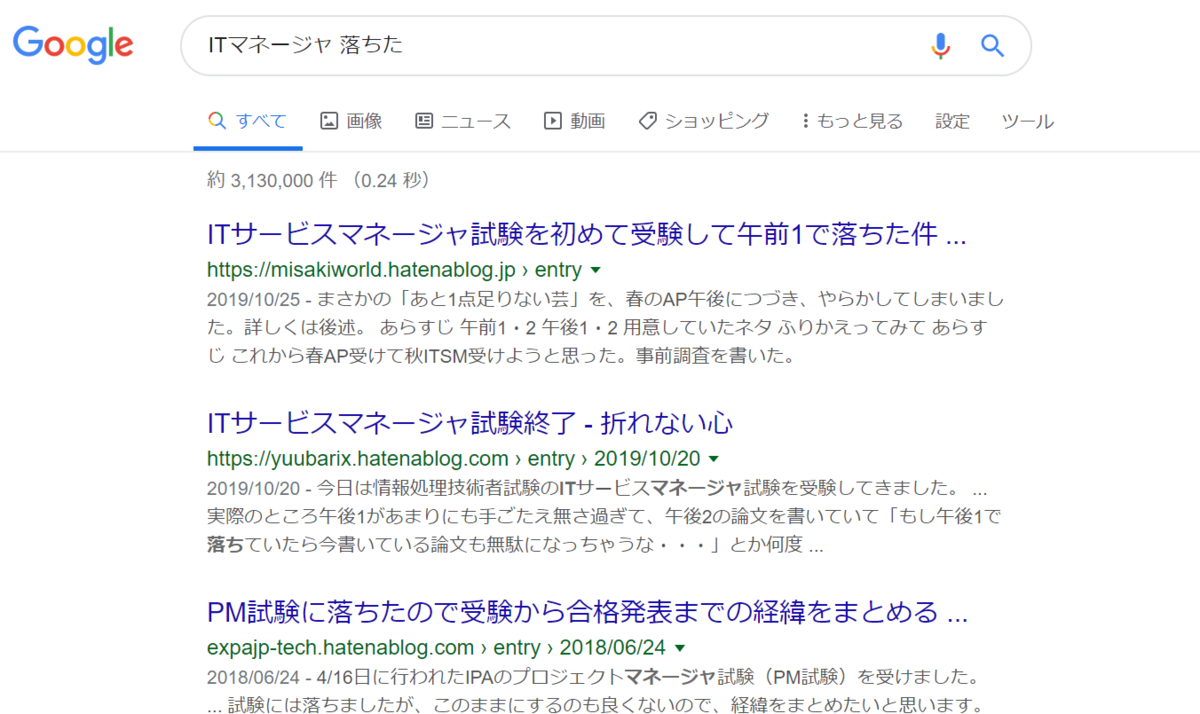Open result ITサービスマネージャ試験終了 - 折れない心
The height and width of the screenshot is (714, 1200).
pyautogui.click(x=470, y=424)
